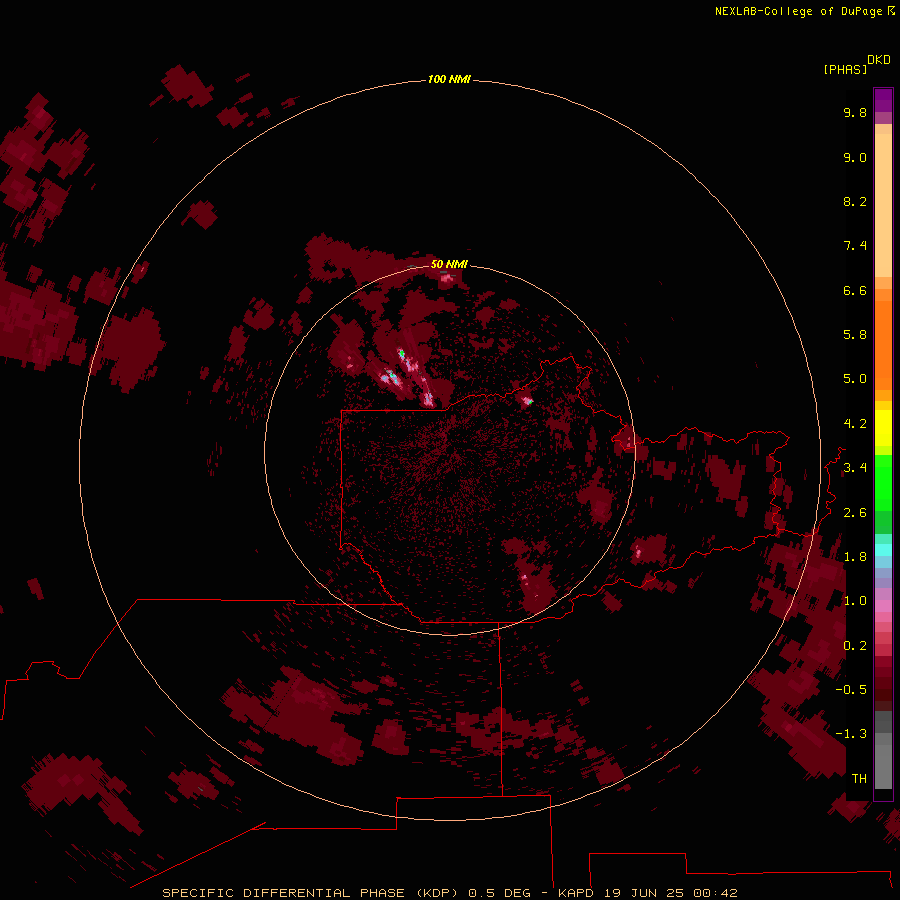Screen dimensions: 900x900
Task: Click the 9.8 value on the color scale
Action: (855, 112)
